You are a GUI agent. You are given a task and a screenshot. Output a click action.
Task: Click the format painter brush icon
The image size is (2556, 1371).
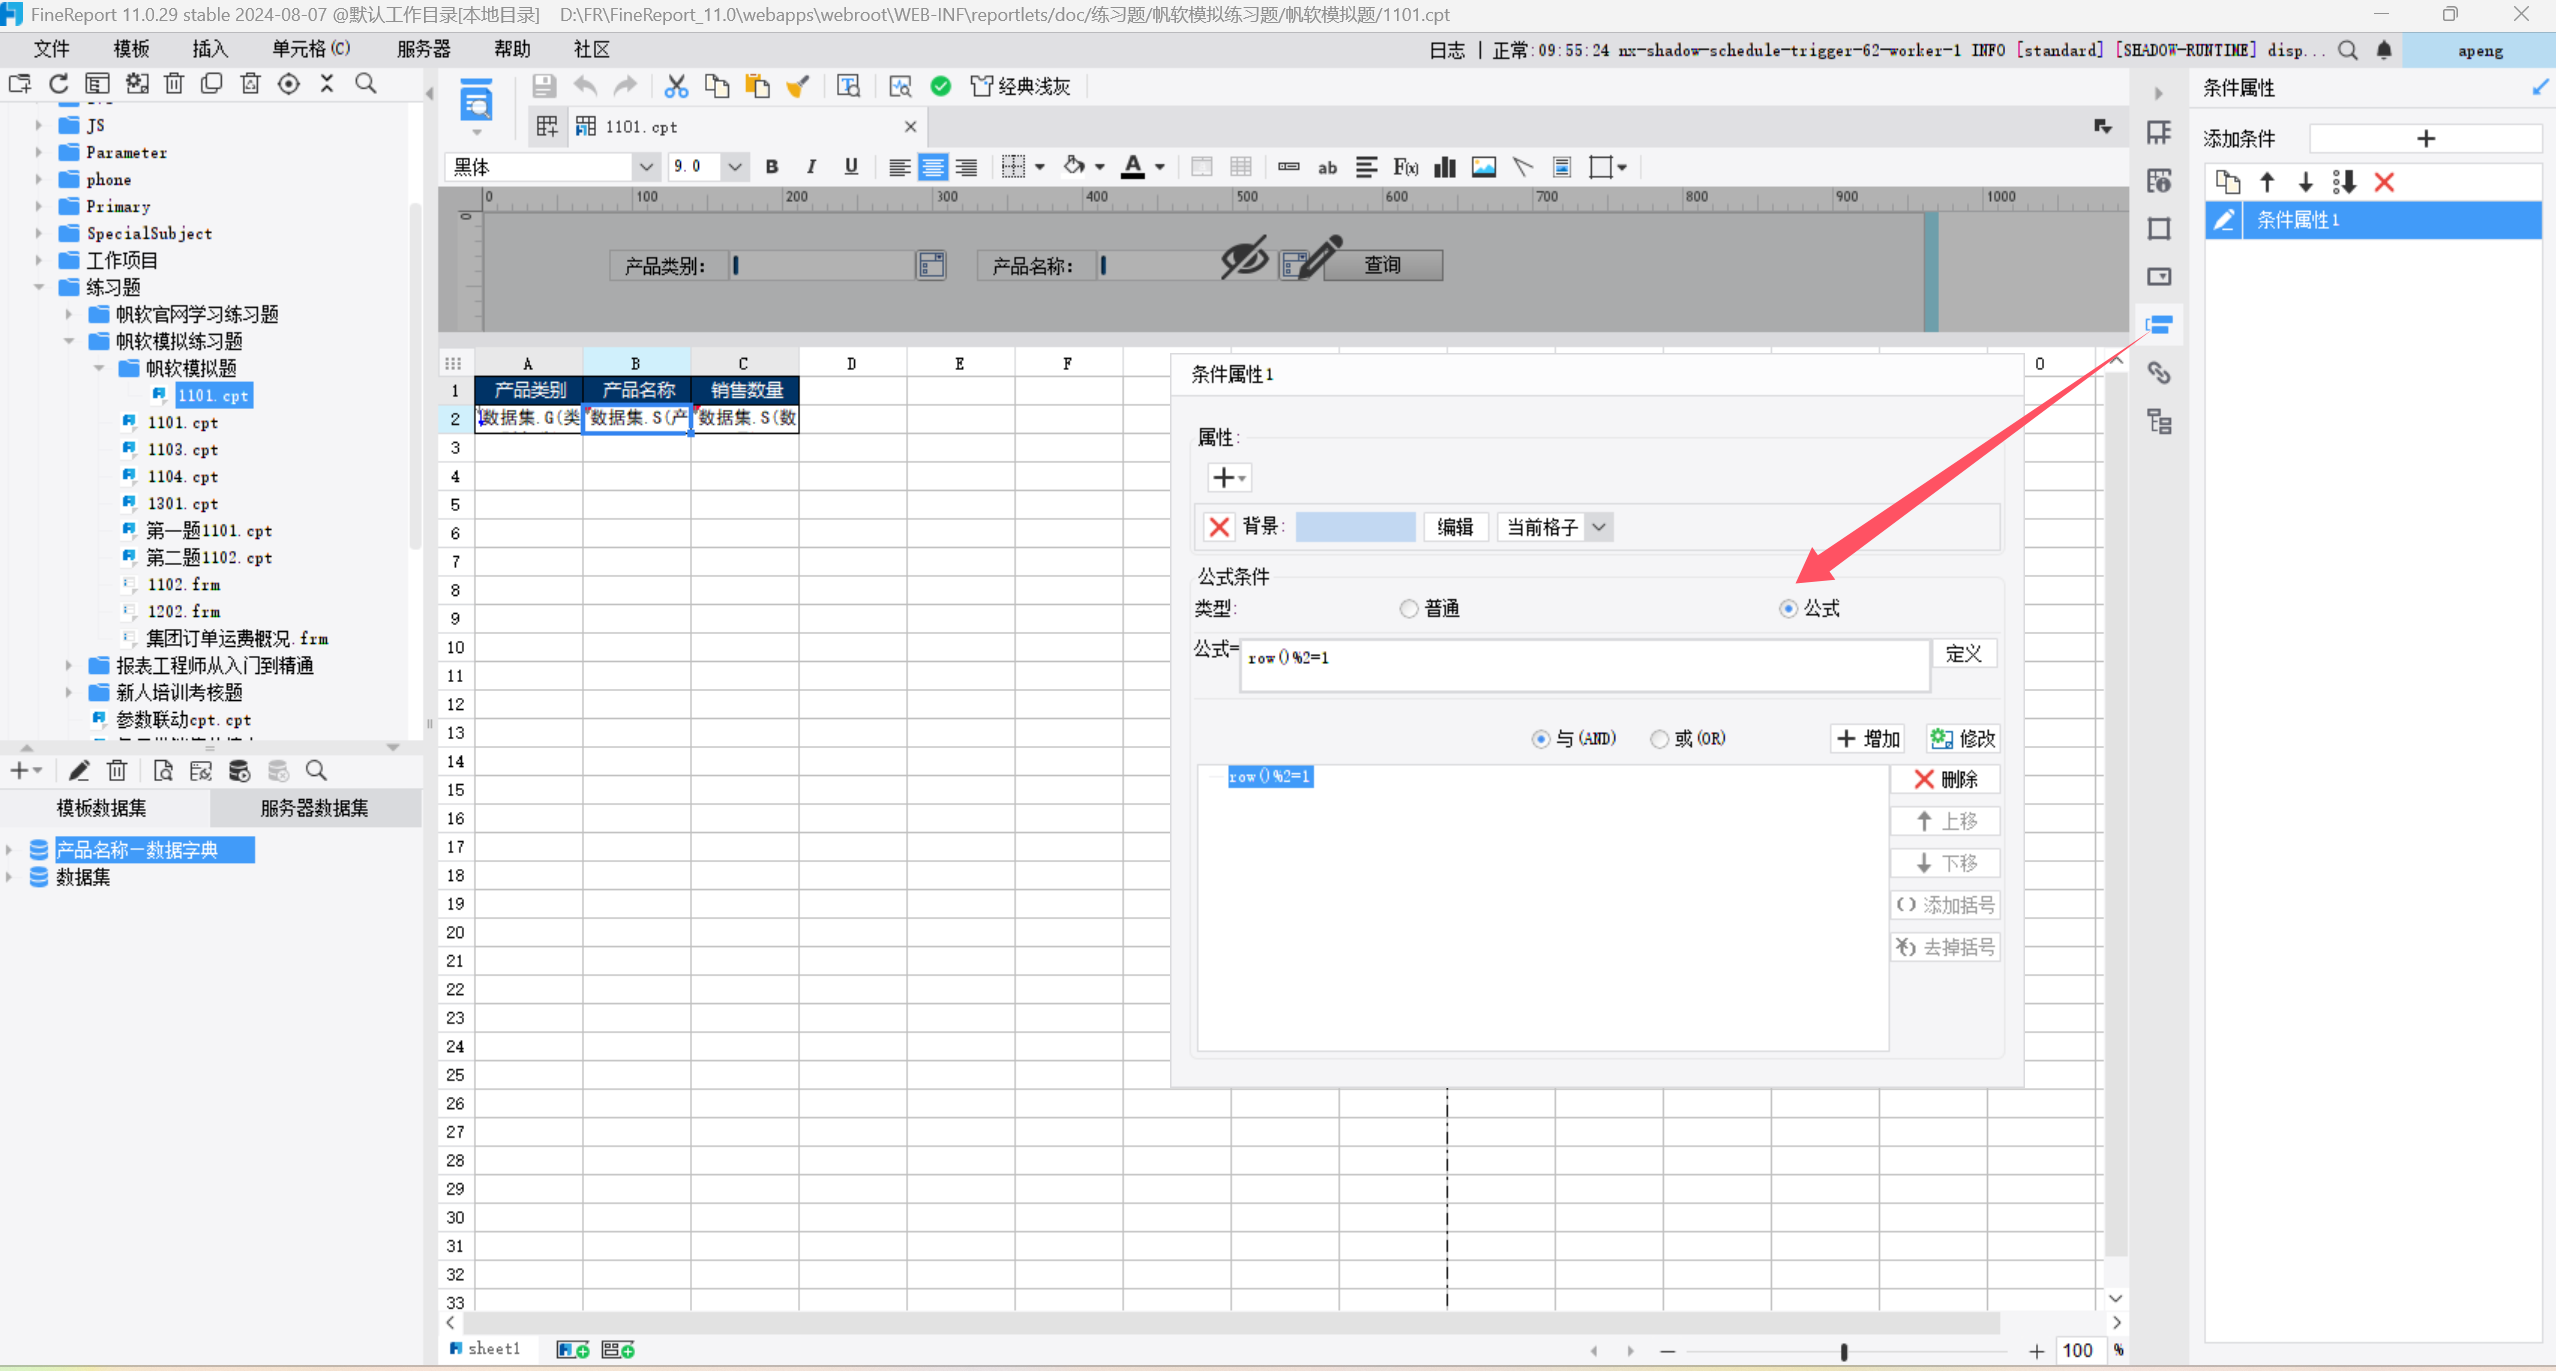point(797,86)
